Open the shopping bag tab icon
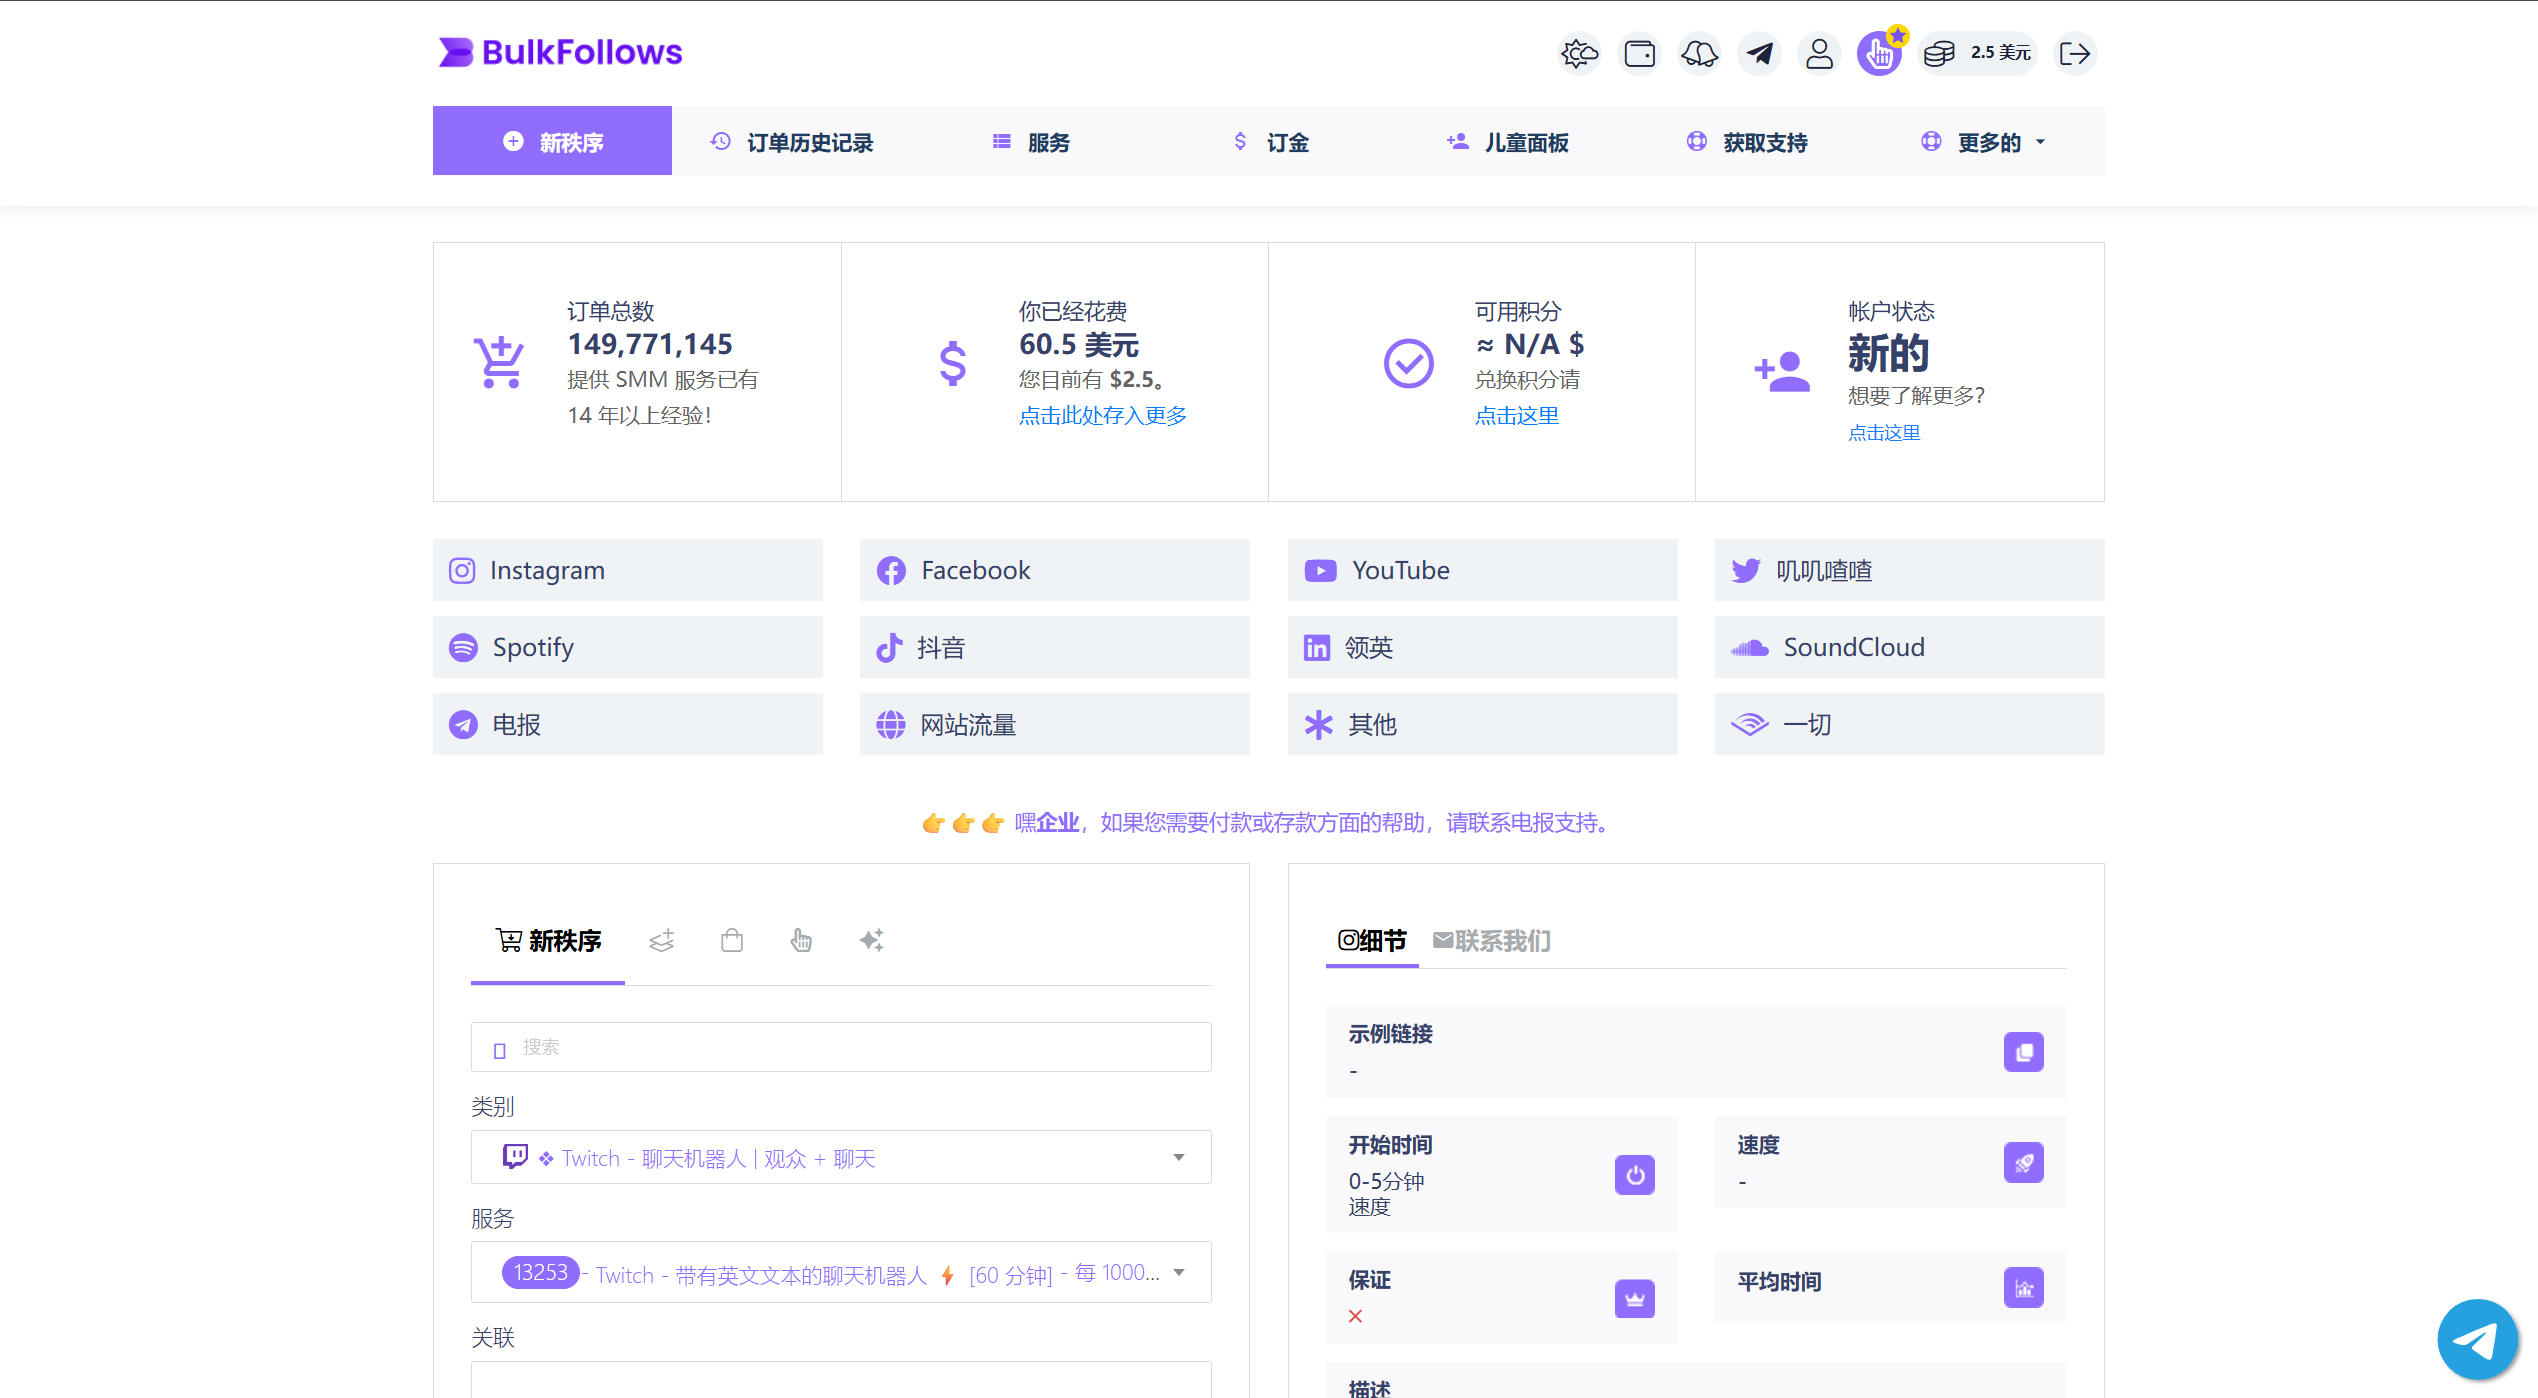Image resolution: width=2538 pixels, height=1398 pixels. 732,940
